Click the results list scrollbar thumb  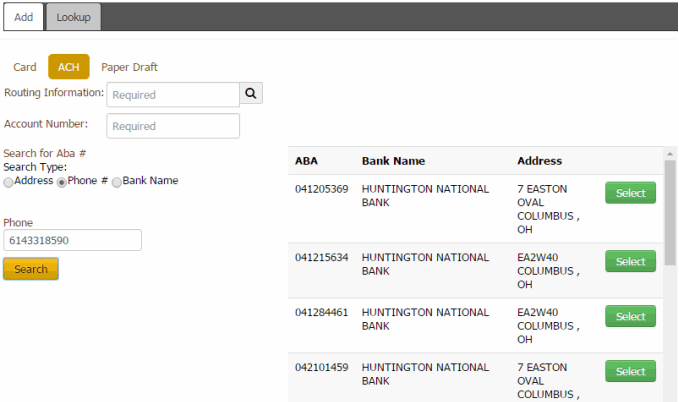point(670,210)
